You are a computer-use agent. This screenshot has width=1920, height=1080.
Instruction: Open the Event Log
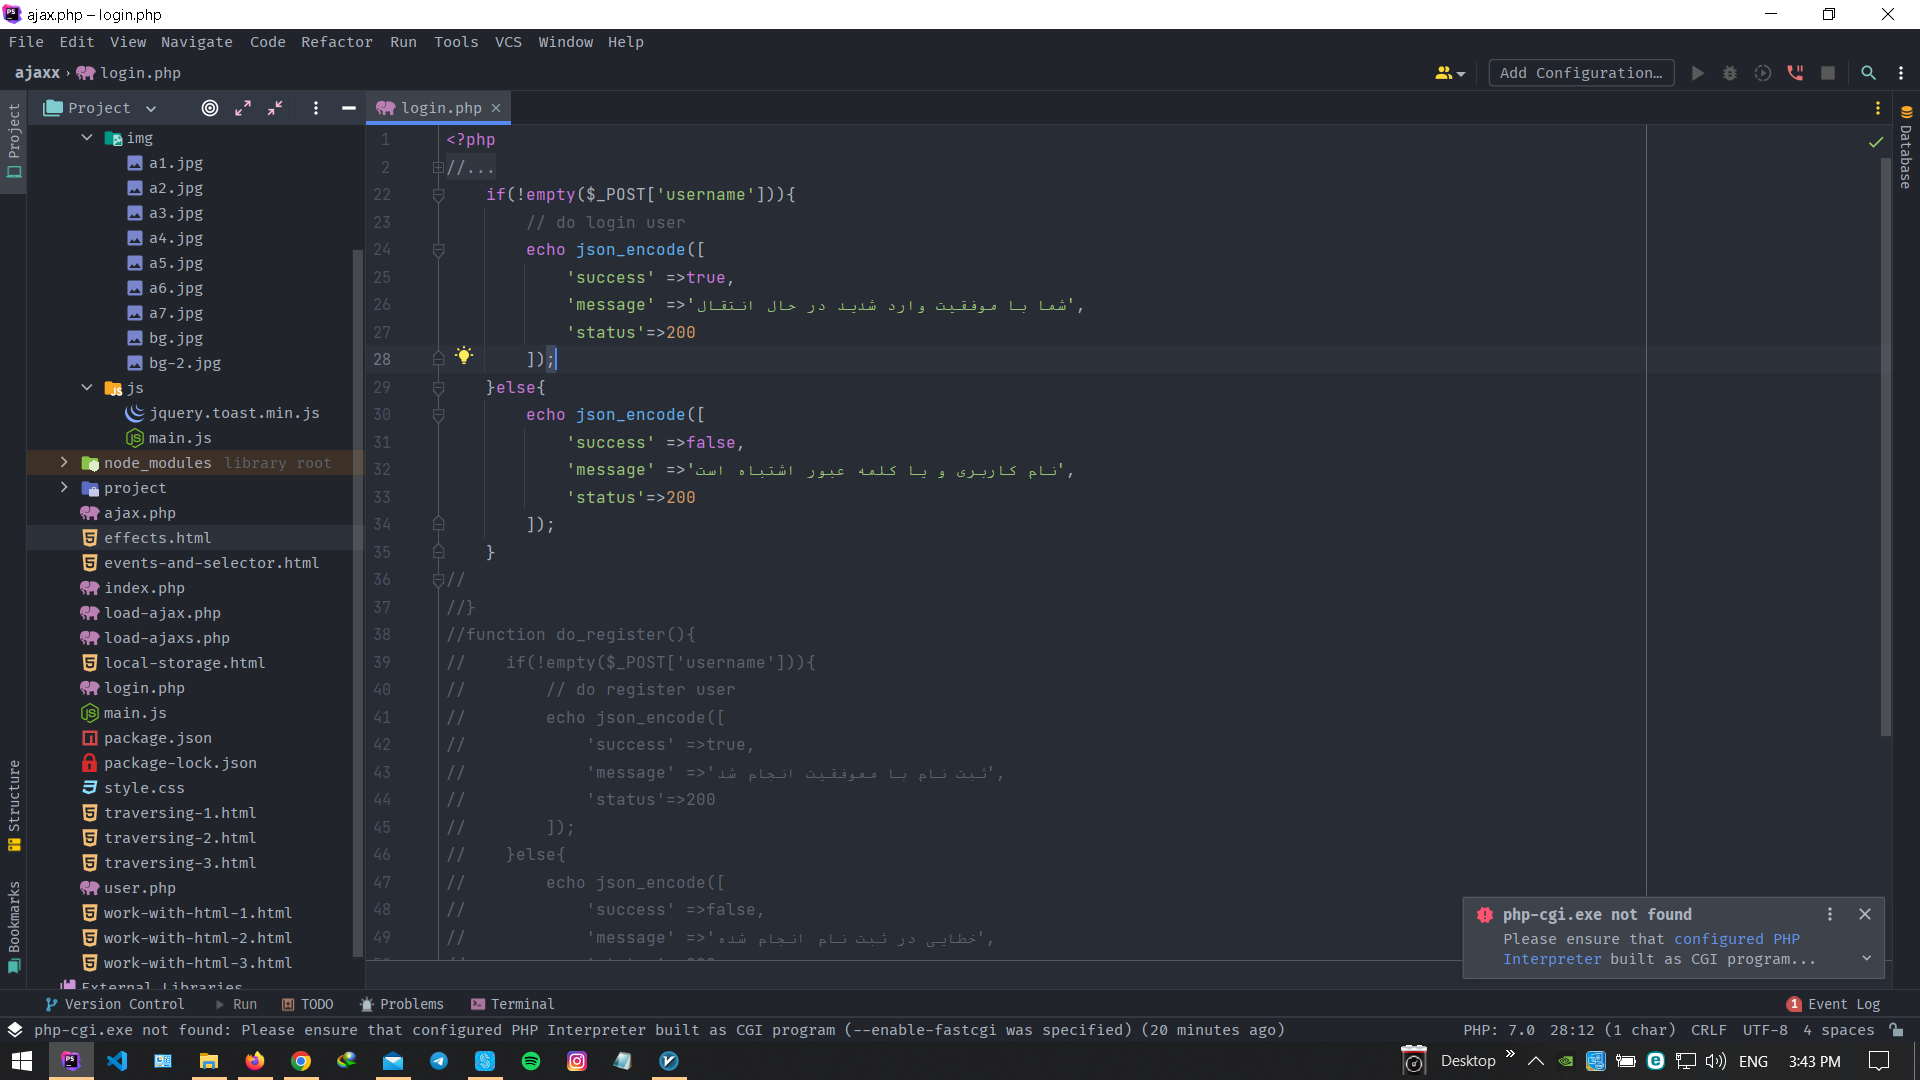pyautogui.click(x=1834, y=1004)
